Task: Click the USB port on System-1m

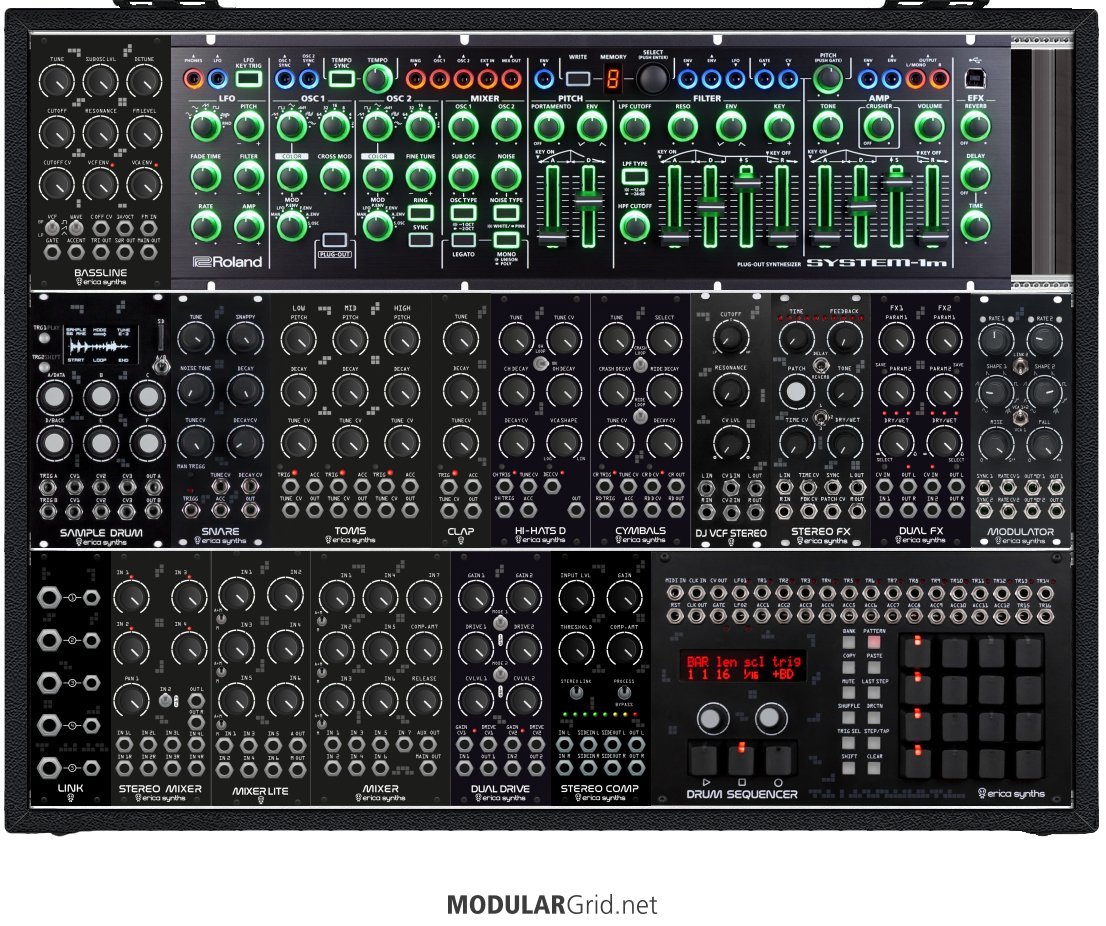Action: 976,78
